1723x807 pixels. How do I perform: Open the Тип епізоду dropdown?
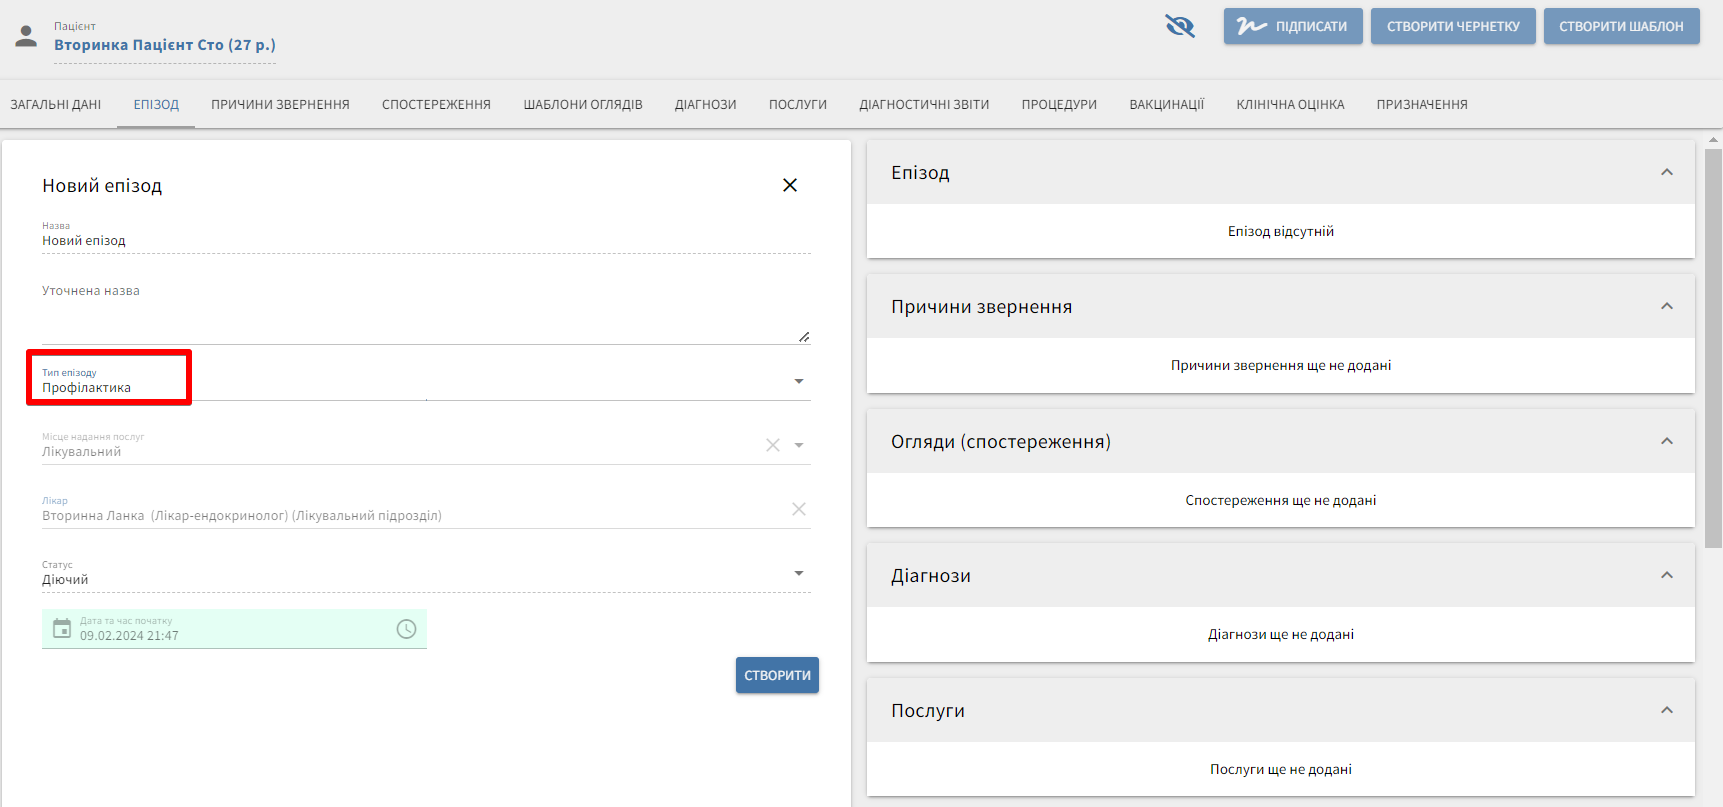(798, 381)
